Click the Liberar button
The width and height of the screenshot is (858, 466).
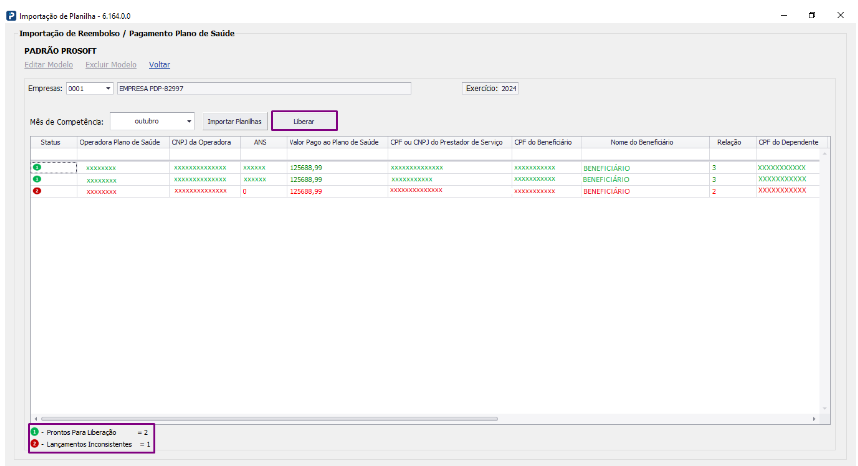point(304,121)
